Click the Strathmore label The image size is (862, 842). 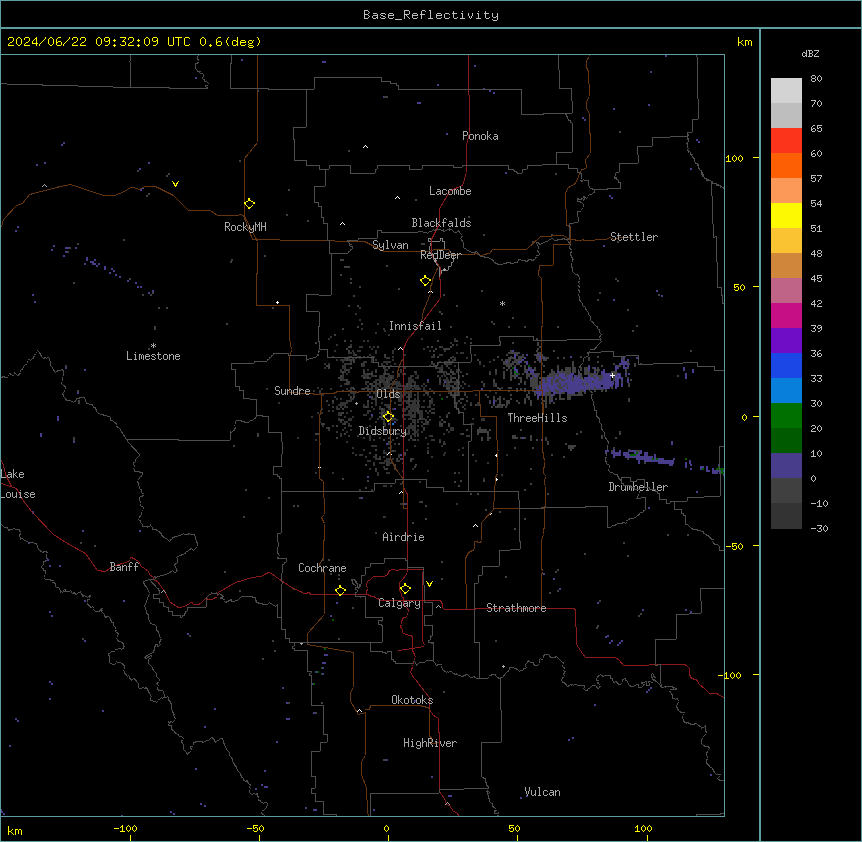tap(516, 608)
